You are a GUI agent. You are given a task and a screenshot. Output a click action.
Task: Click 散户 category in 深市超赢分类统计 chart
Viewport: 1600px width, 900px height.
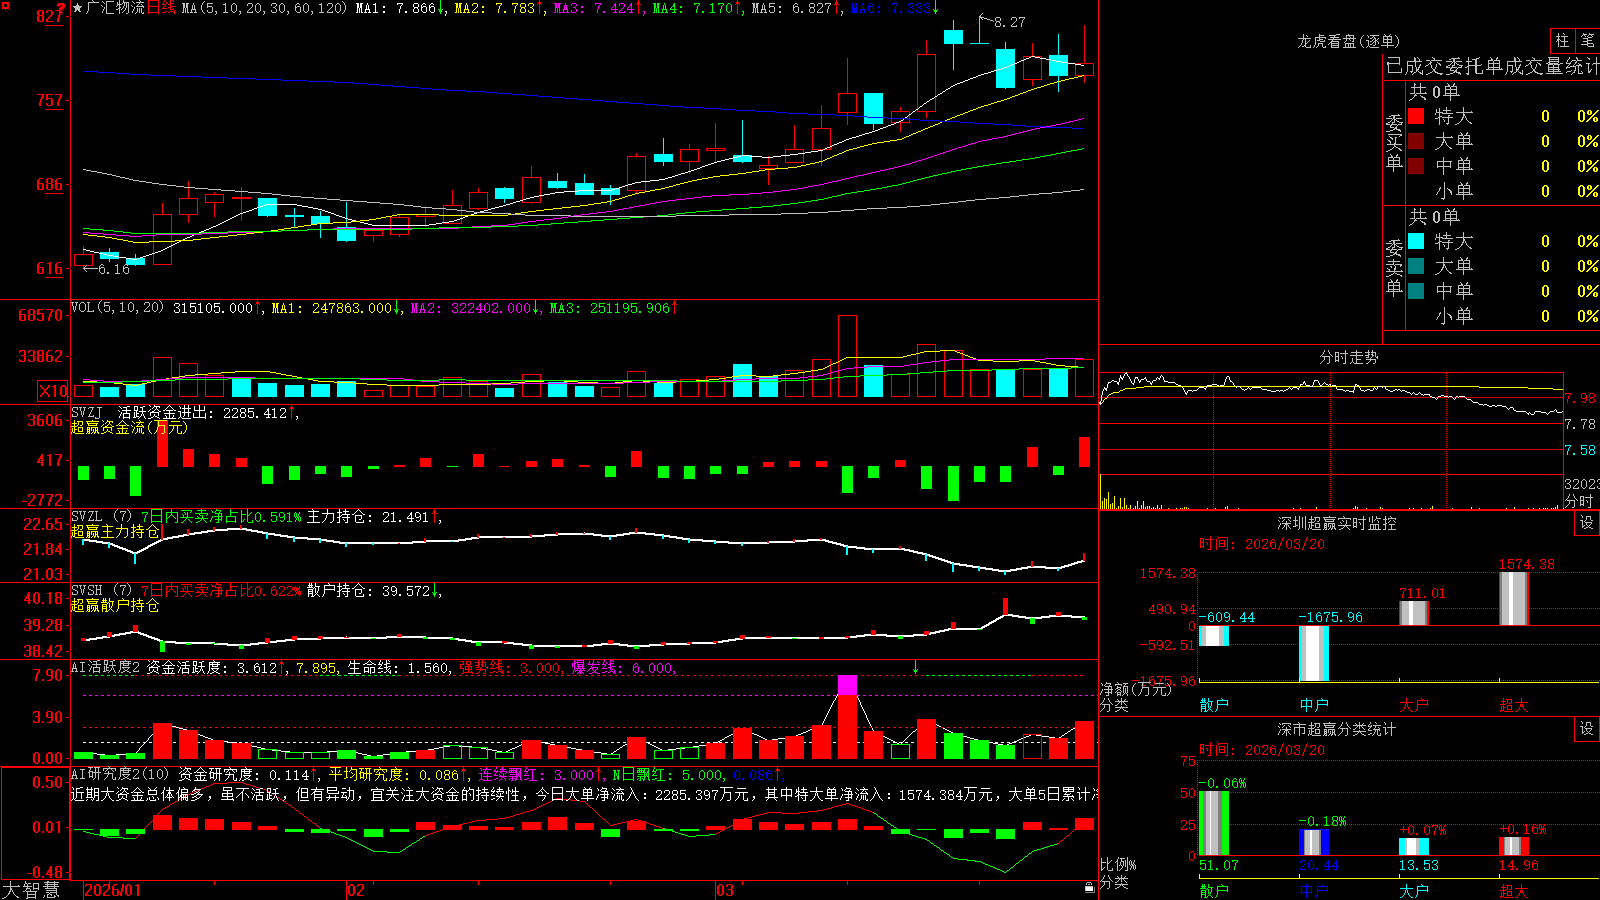(1214, 890)
